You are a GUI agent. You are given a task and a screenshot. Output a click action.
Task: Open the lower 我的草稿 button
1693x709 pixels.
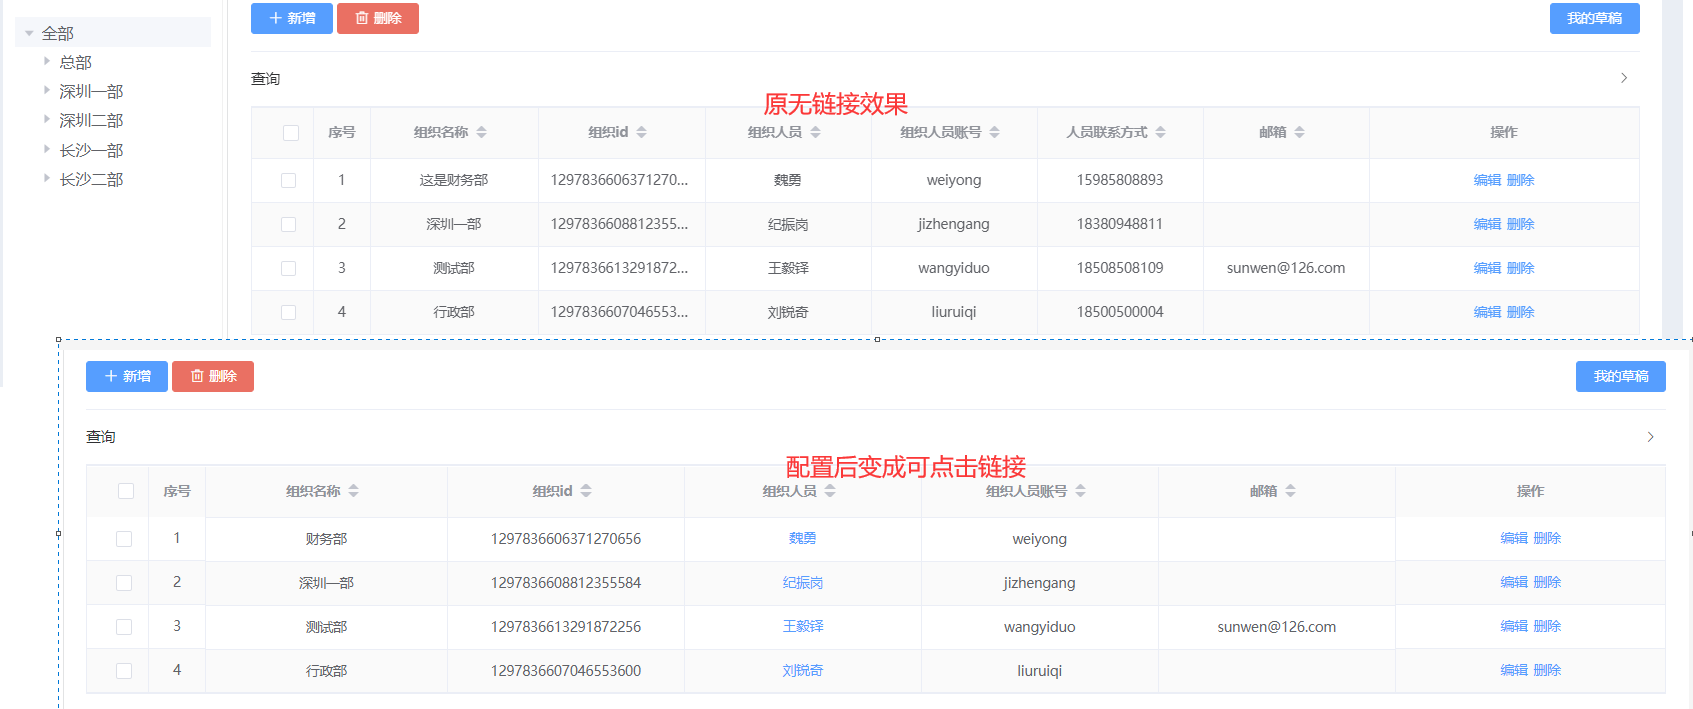(1620, 376)
